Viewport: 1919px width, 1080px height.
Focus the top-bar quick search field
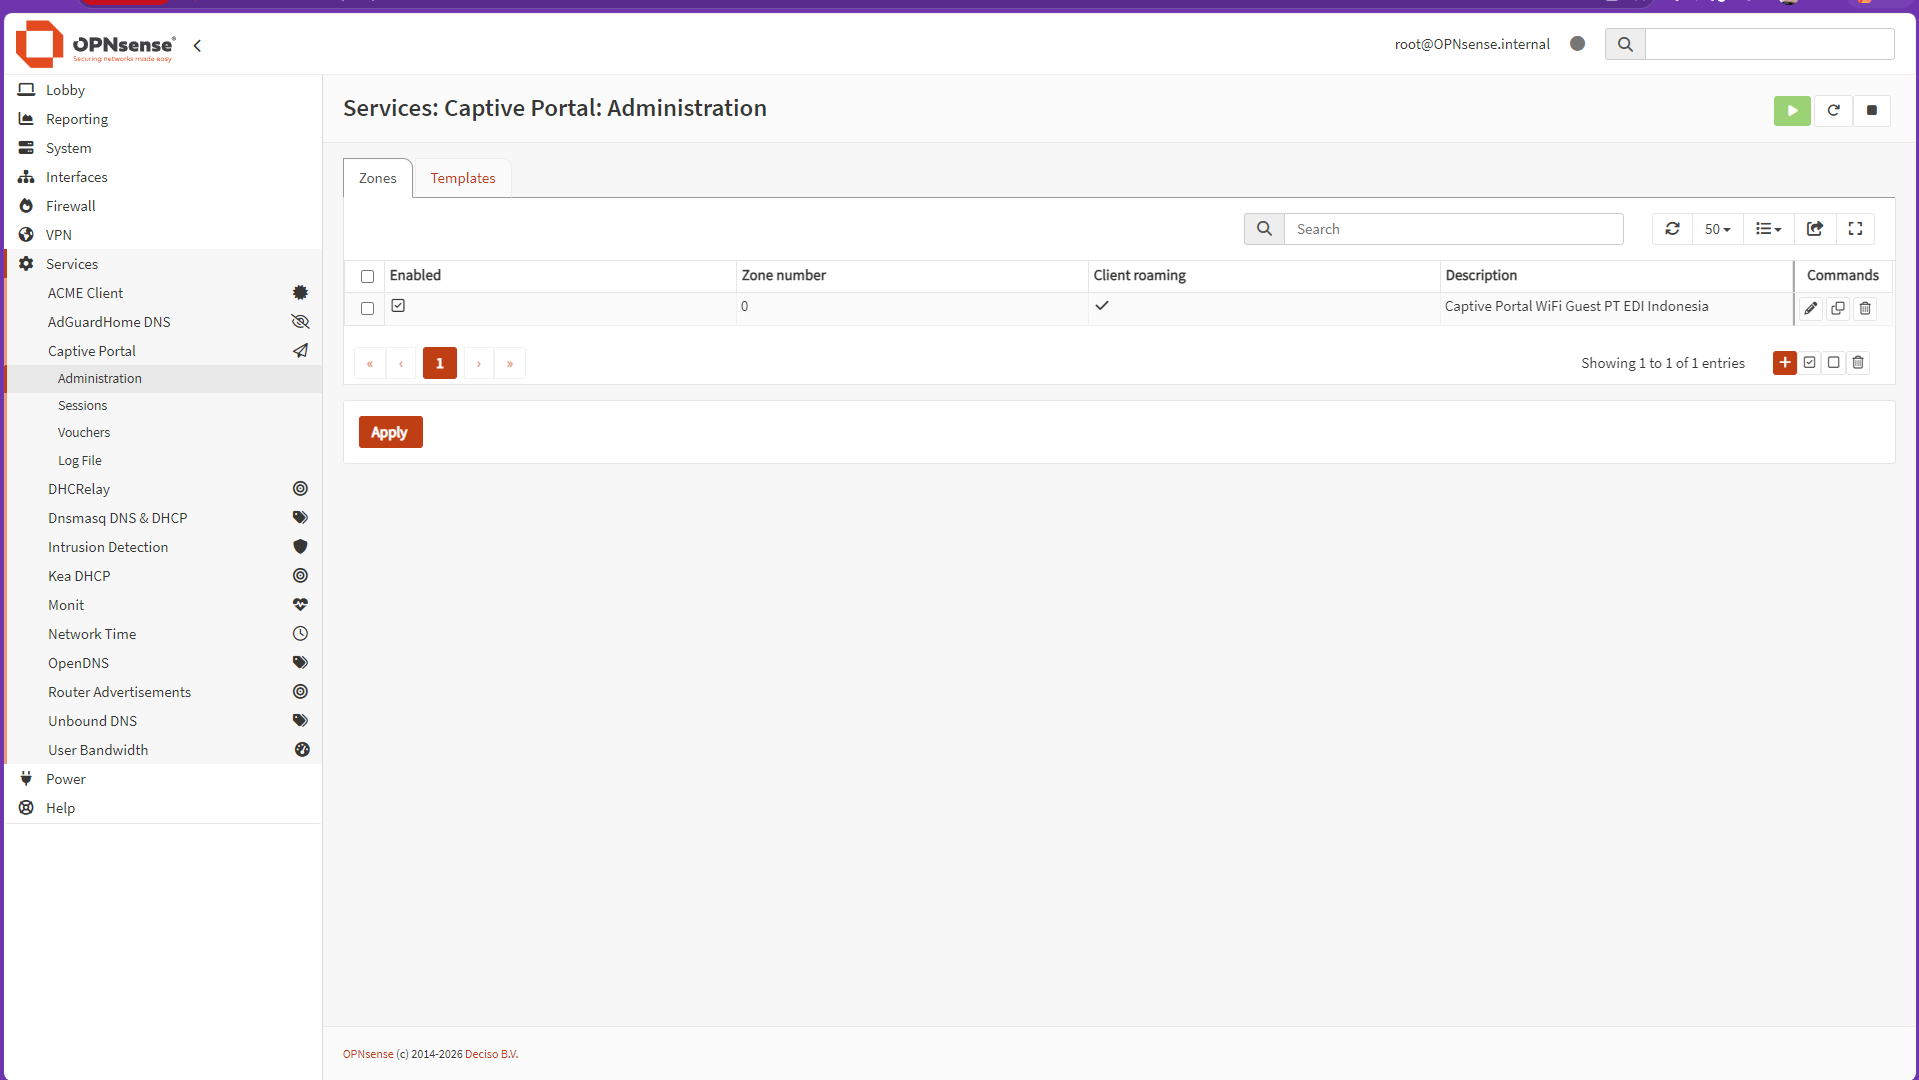pos(1769,44)
